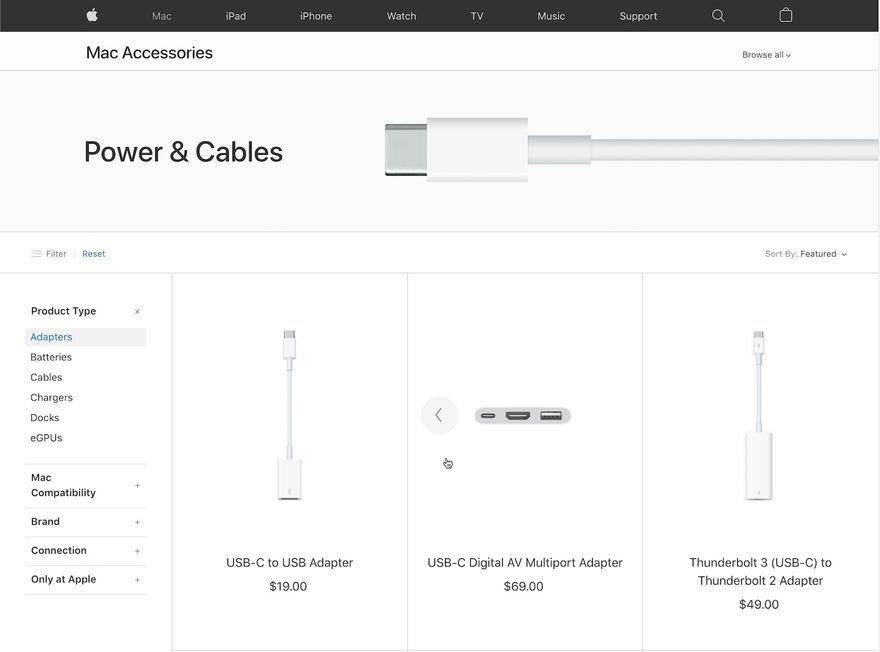
Task: Select the Batteries product type
Action: 51,357
